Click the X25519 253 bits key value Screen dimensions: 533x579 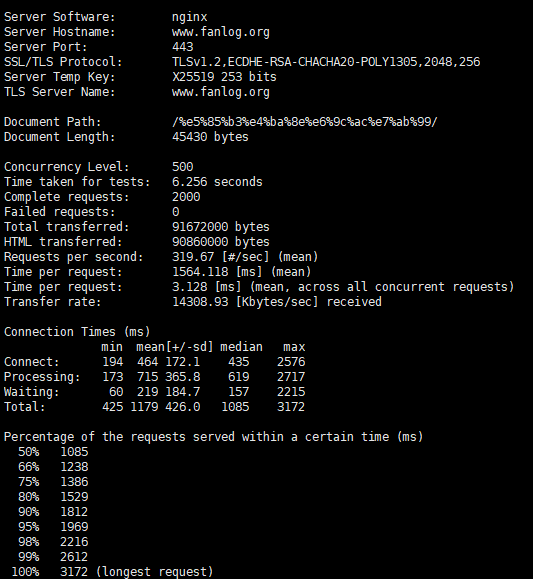tap(224, 77)
